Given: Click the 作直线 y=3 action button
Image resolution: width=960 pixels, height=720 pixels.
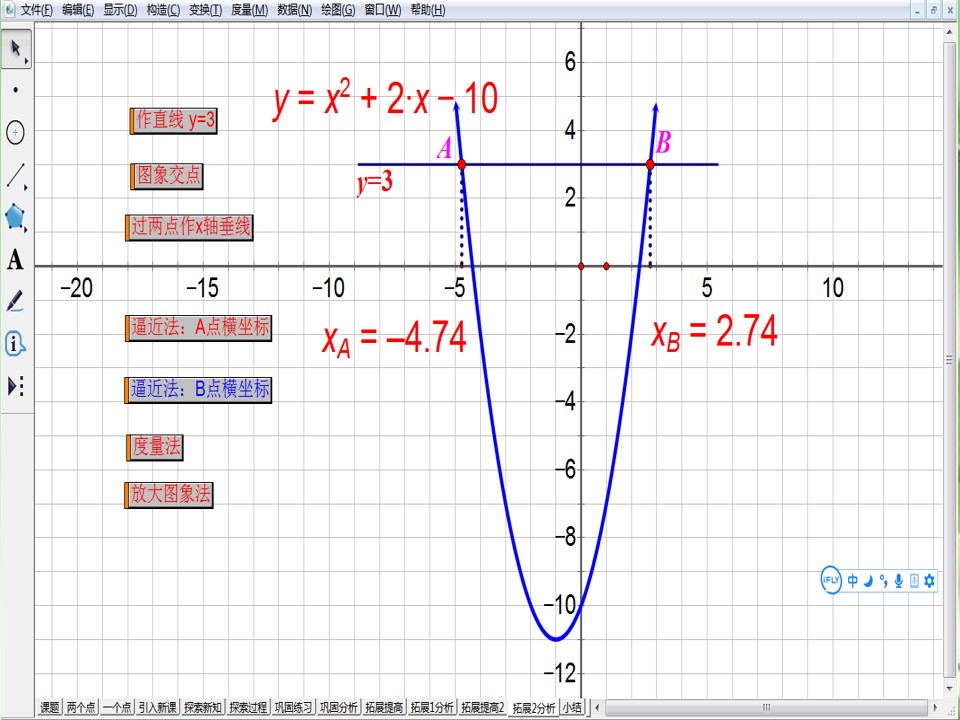Looking at the screenshot, I should click(174, 121).
